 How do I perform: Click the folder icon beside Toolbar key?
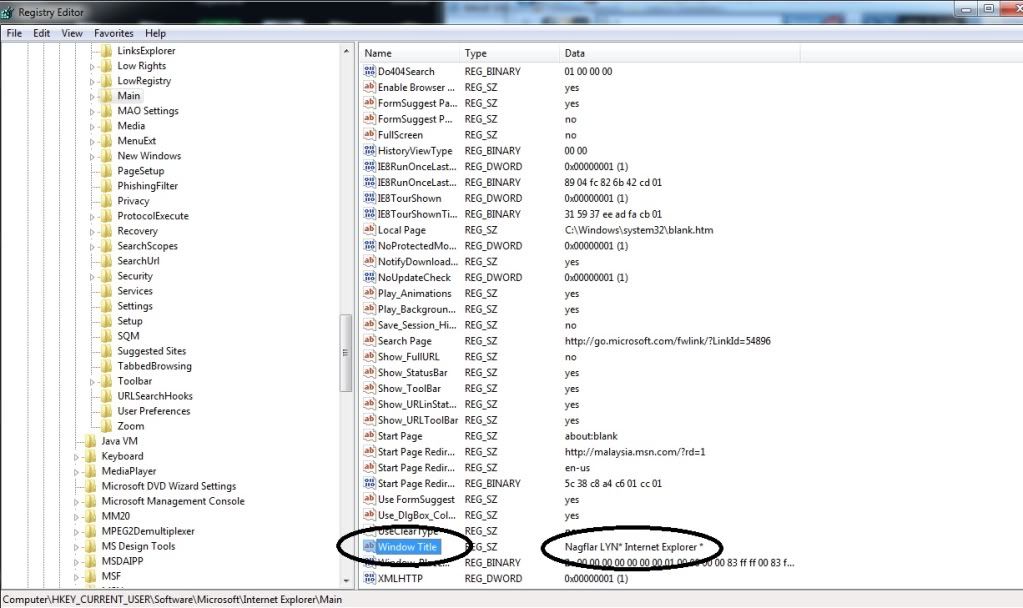(106, 381)
